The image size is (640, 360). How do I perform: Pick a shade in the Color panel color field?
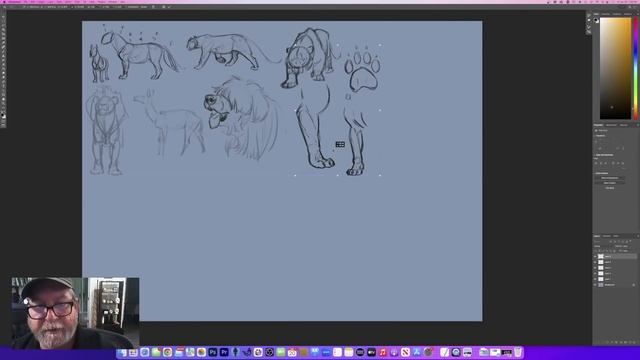tap(616, 68)
